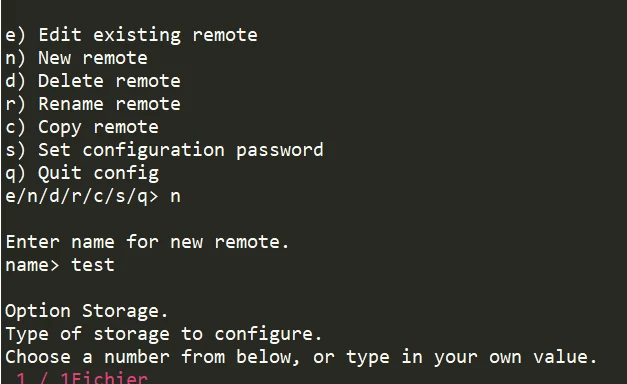Select the 'New remote' option text
The image size is (627, 384).
pos(93,58)
